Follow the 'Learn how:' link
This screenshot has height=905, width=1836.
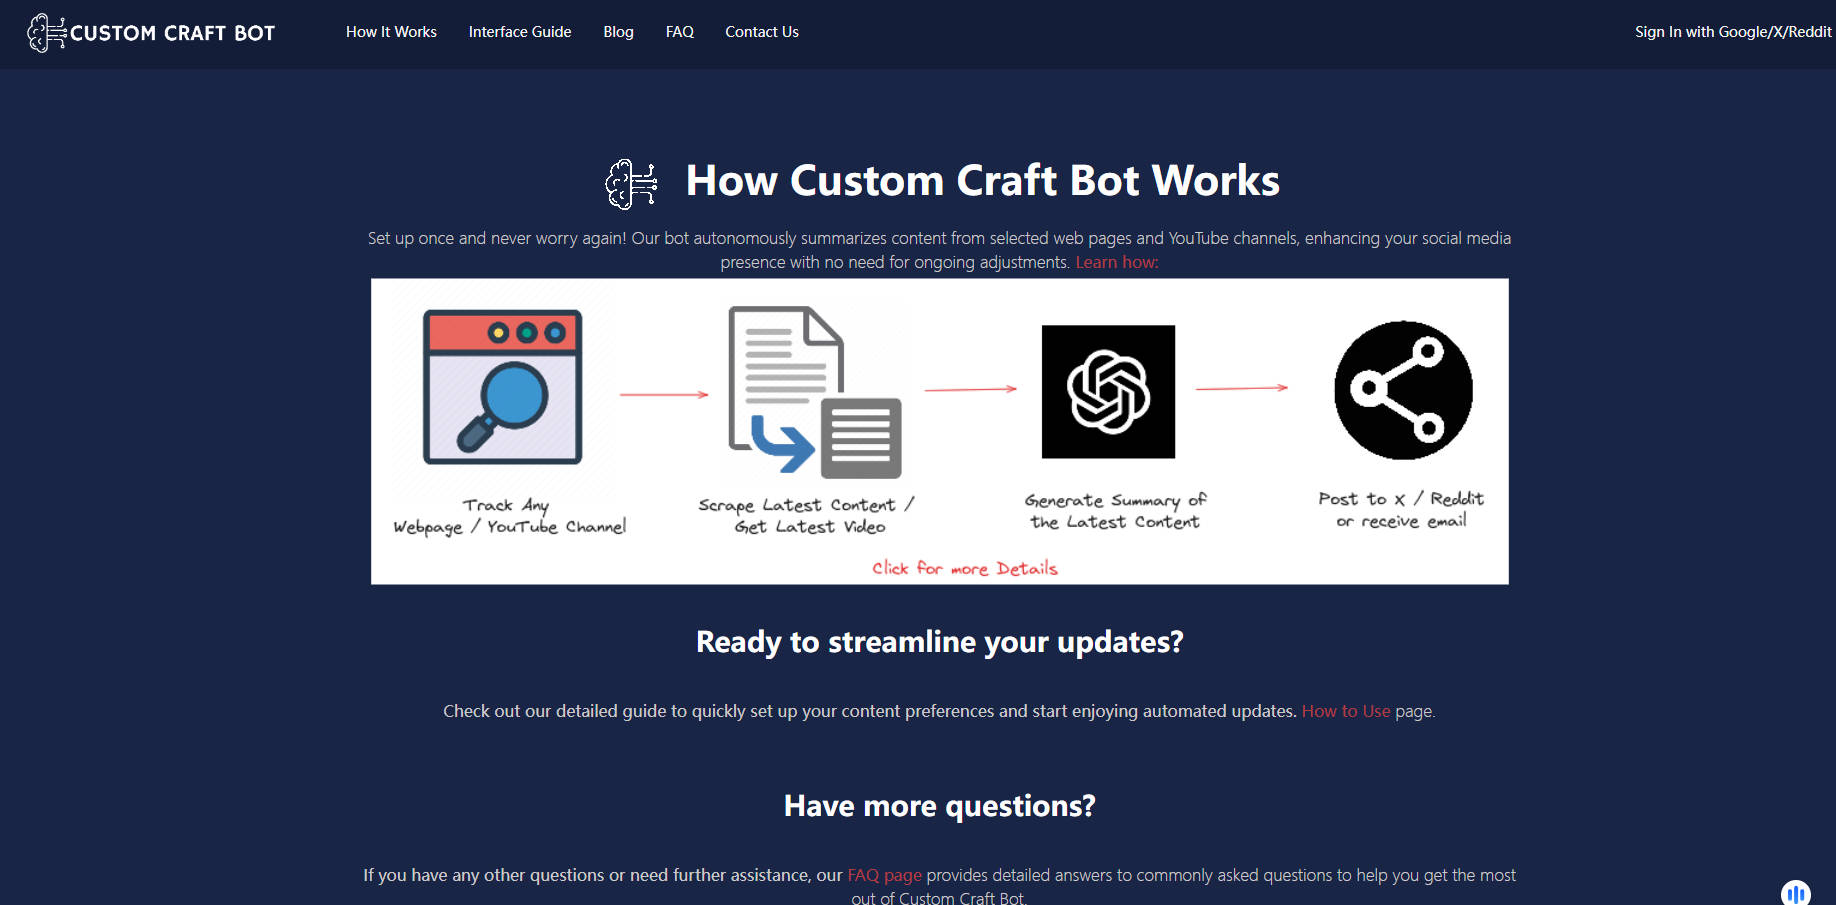(1116, 262)
